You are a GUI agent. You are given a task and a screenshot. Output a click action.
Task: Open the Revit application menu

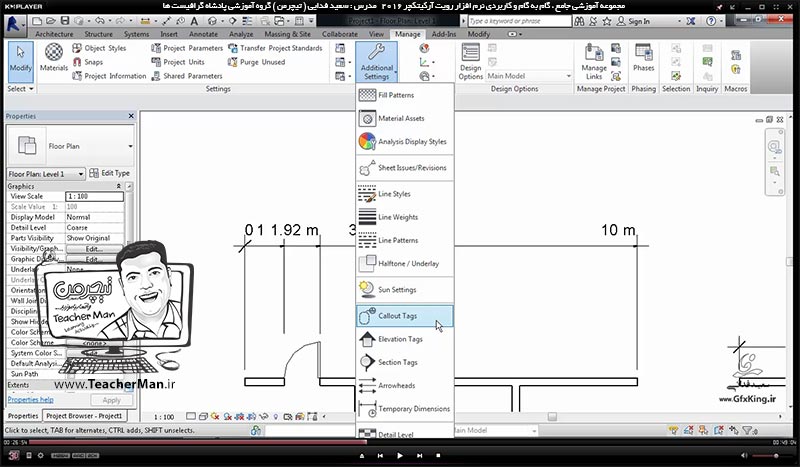(x=14, y=23)
